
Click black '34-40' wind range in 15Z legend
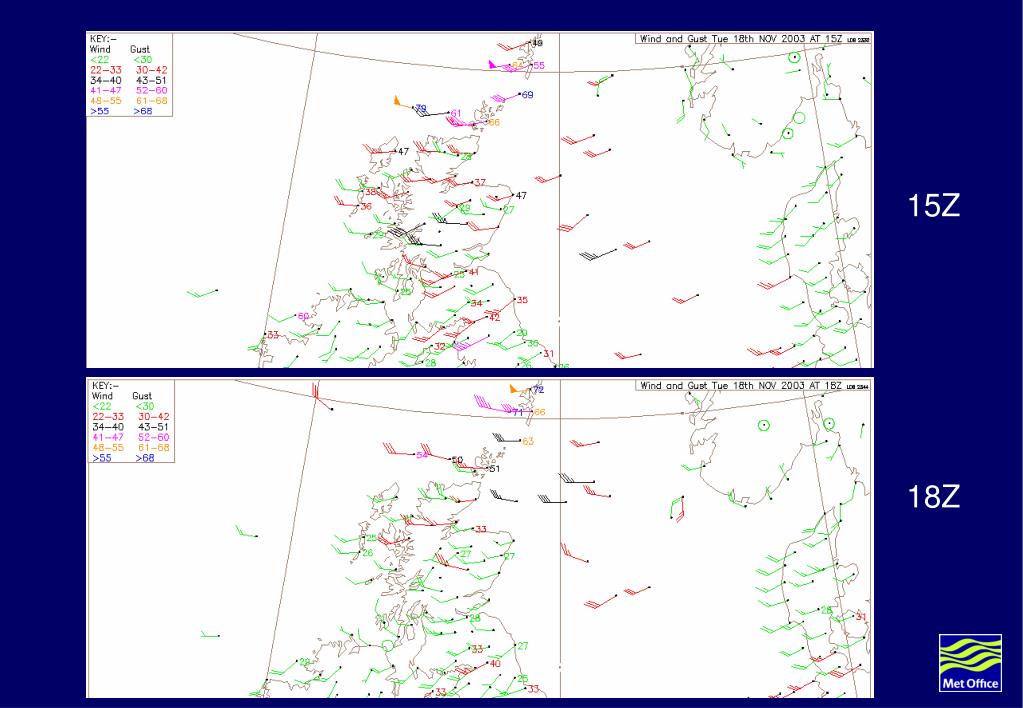[x=106, y=80]
